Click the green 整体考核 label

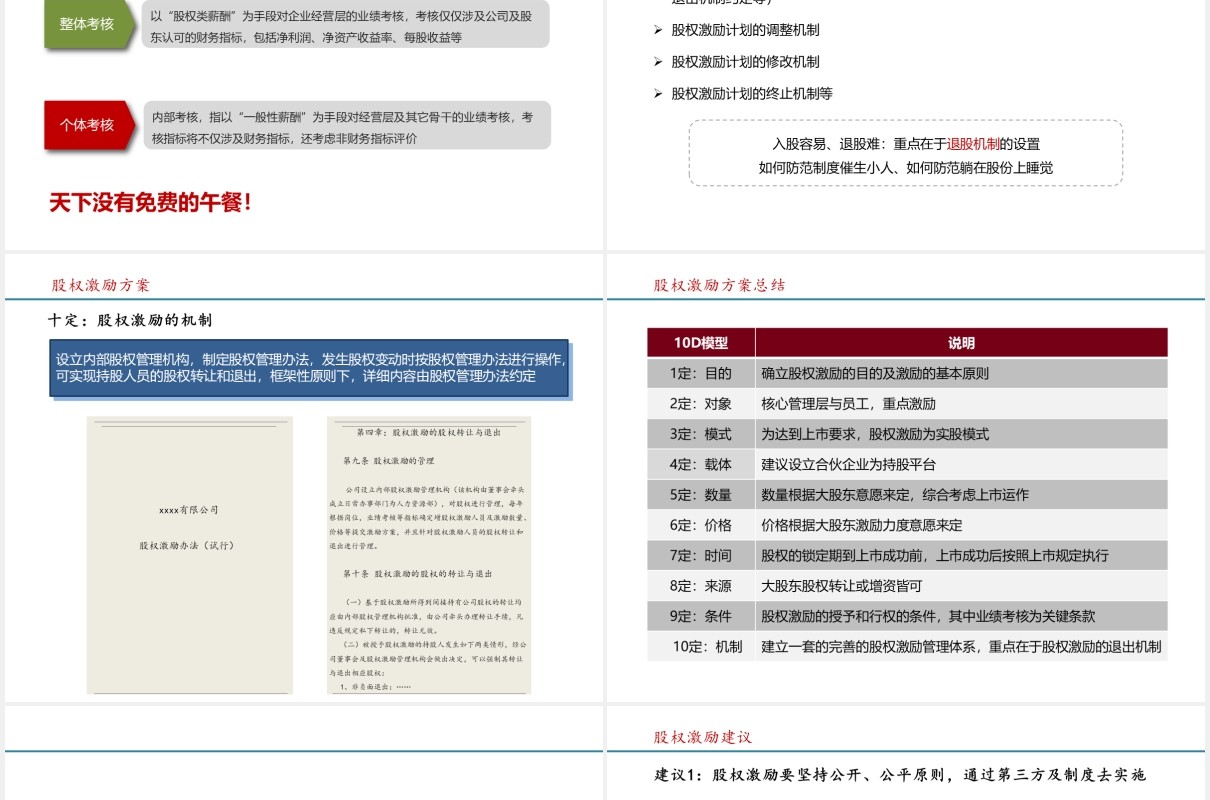click(x=87, y=24)
